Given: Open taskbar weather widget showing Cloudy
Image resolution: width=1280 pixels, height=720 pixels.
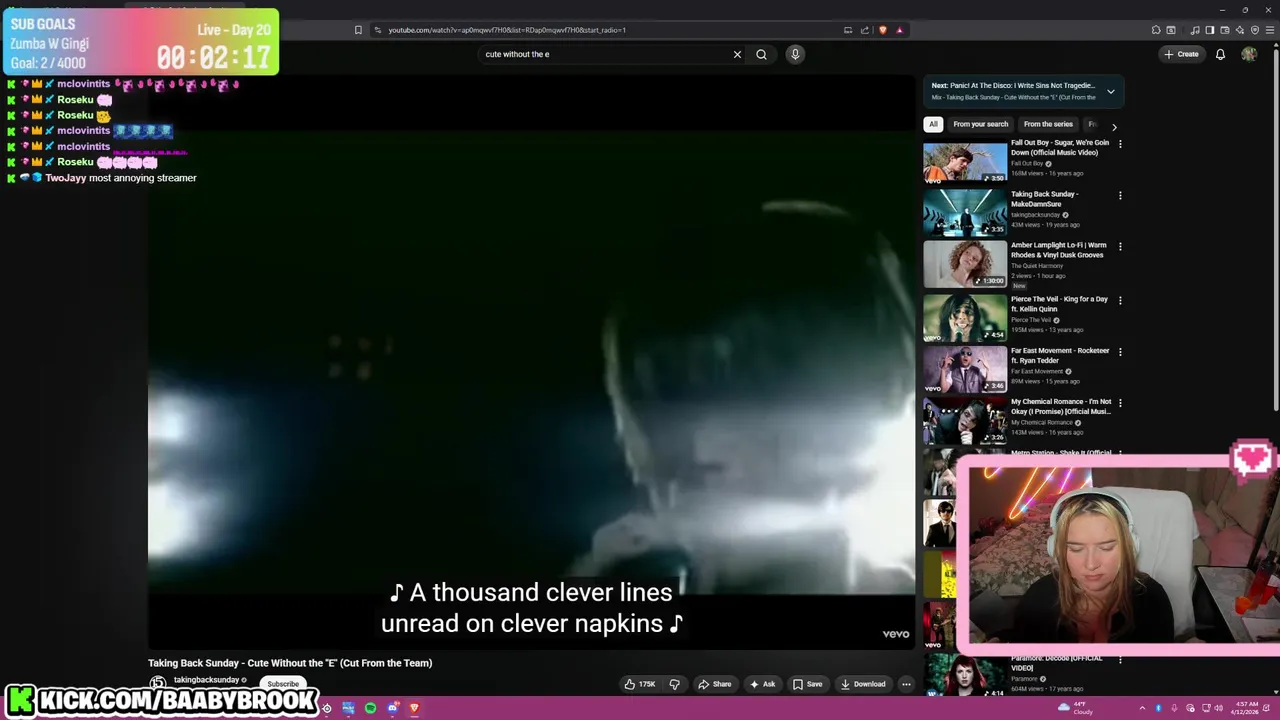Looking at the screenshot, I should point(1075,708).
